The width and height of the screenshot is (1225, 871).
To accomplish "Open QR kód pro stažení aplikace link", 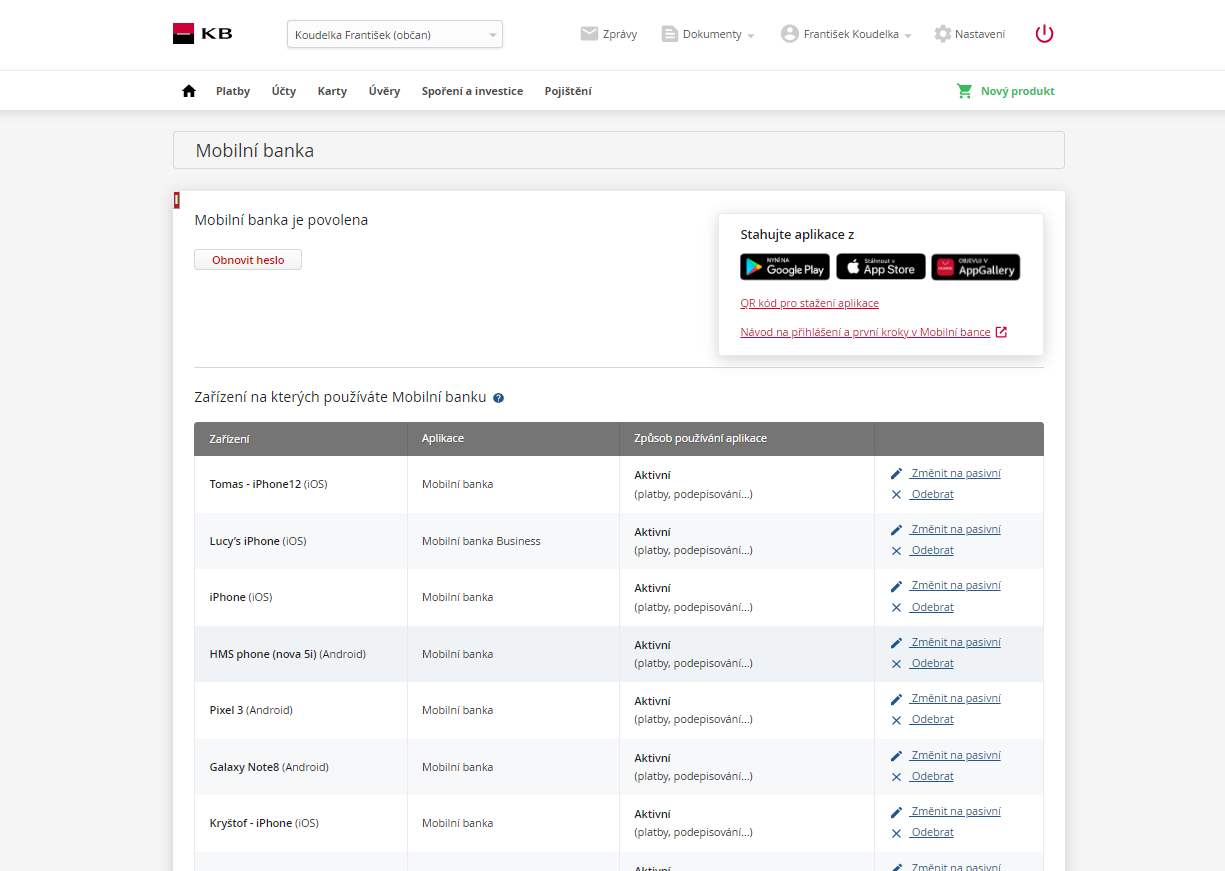I will (x=809, y=303).
